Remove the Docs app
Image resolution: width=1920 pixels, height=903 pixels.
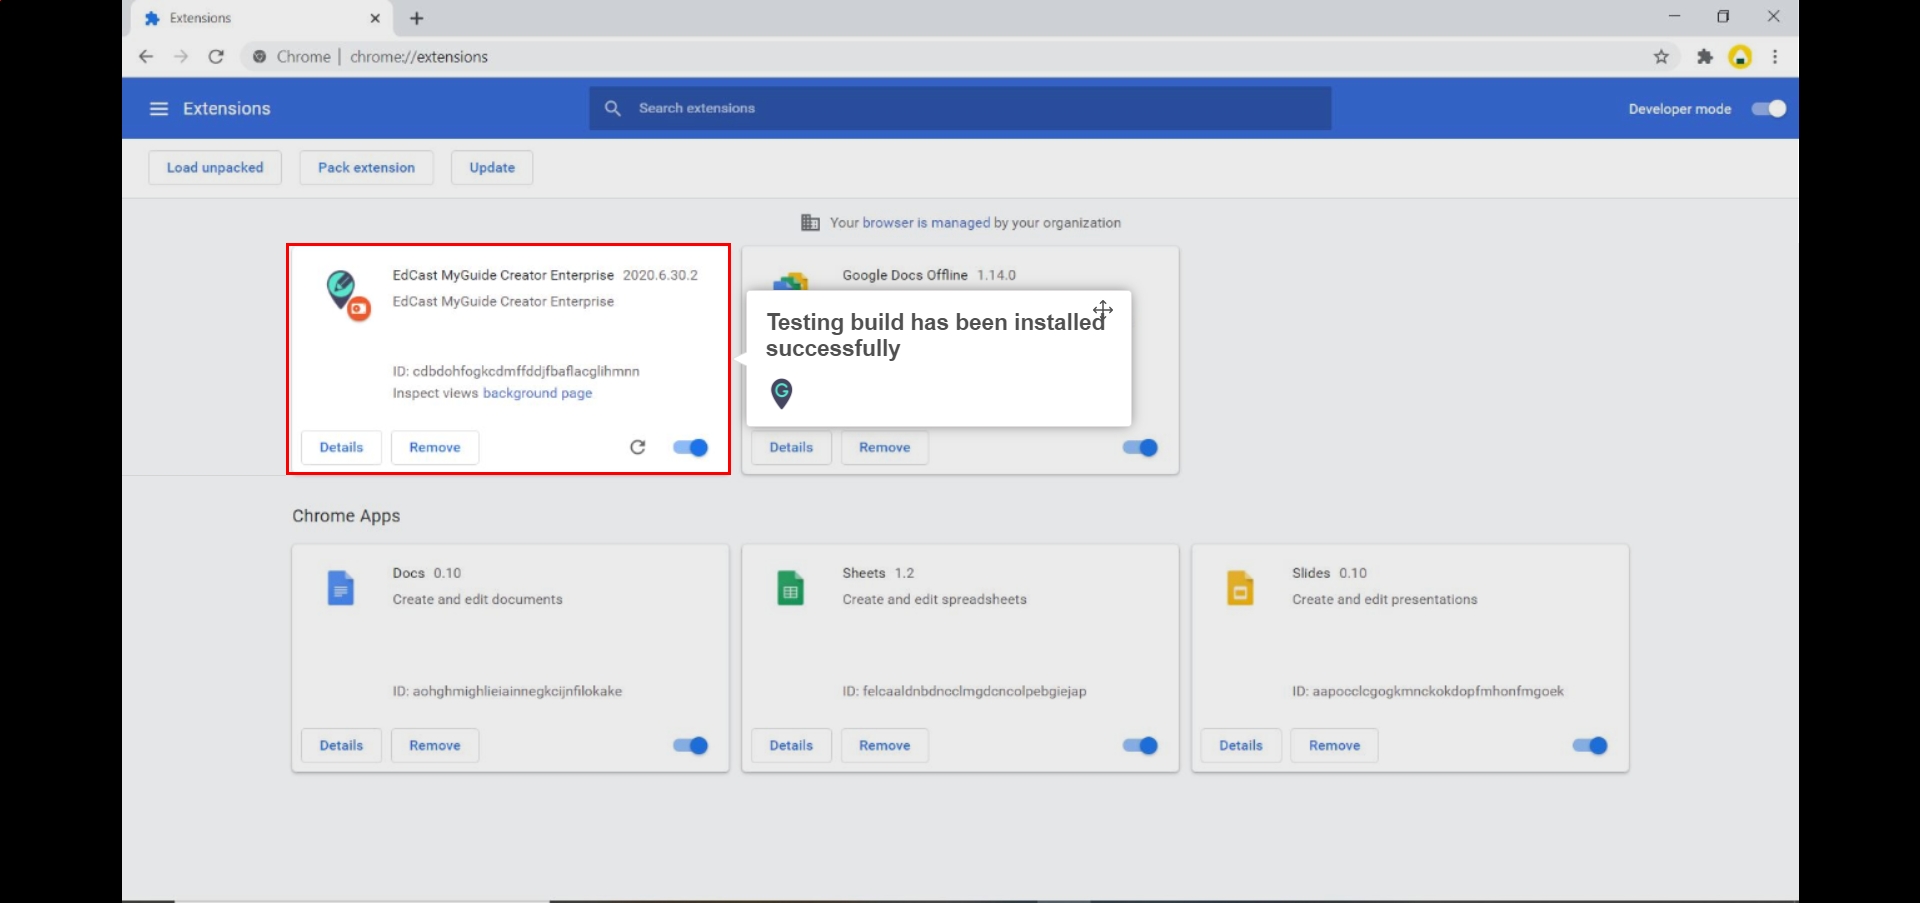[x=435, y=745]
